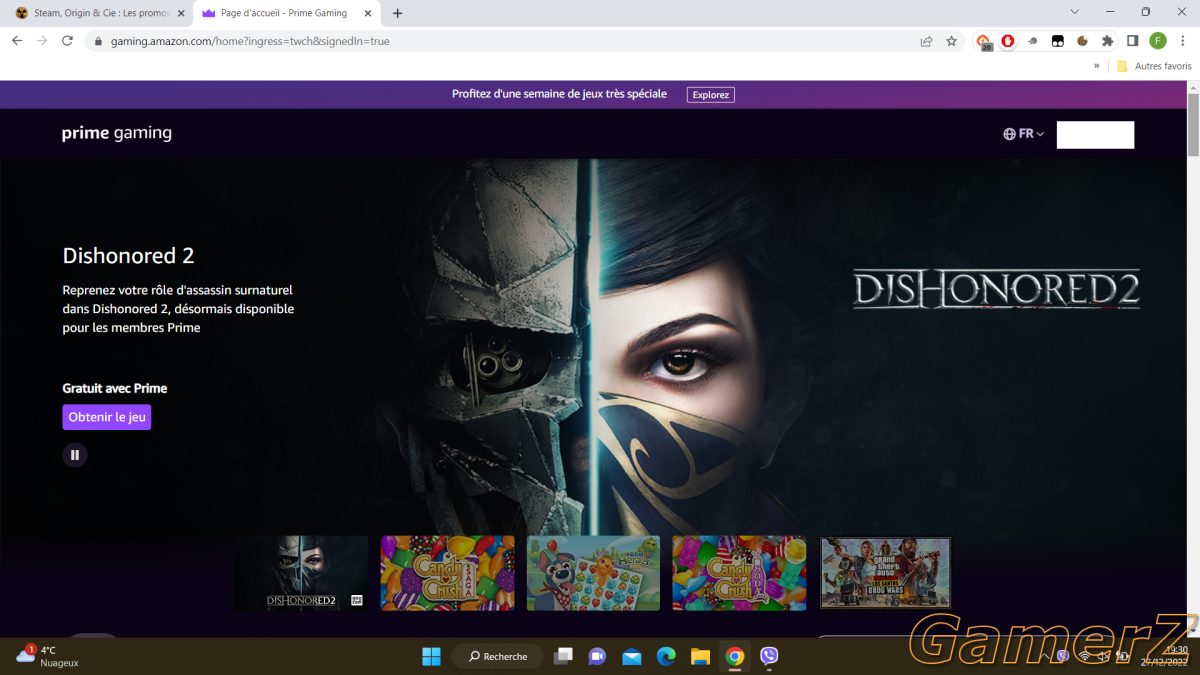Select the Farm Heroes thumbnail
The width and height of the screenshot is (1200, 675).
pyautogui.click(x=593, y=573)
